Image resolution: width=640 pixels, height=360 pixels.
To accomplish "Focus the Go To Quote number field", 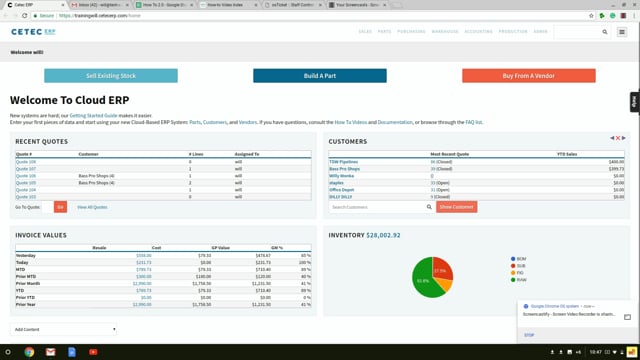I will tap(47, 207).
